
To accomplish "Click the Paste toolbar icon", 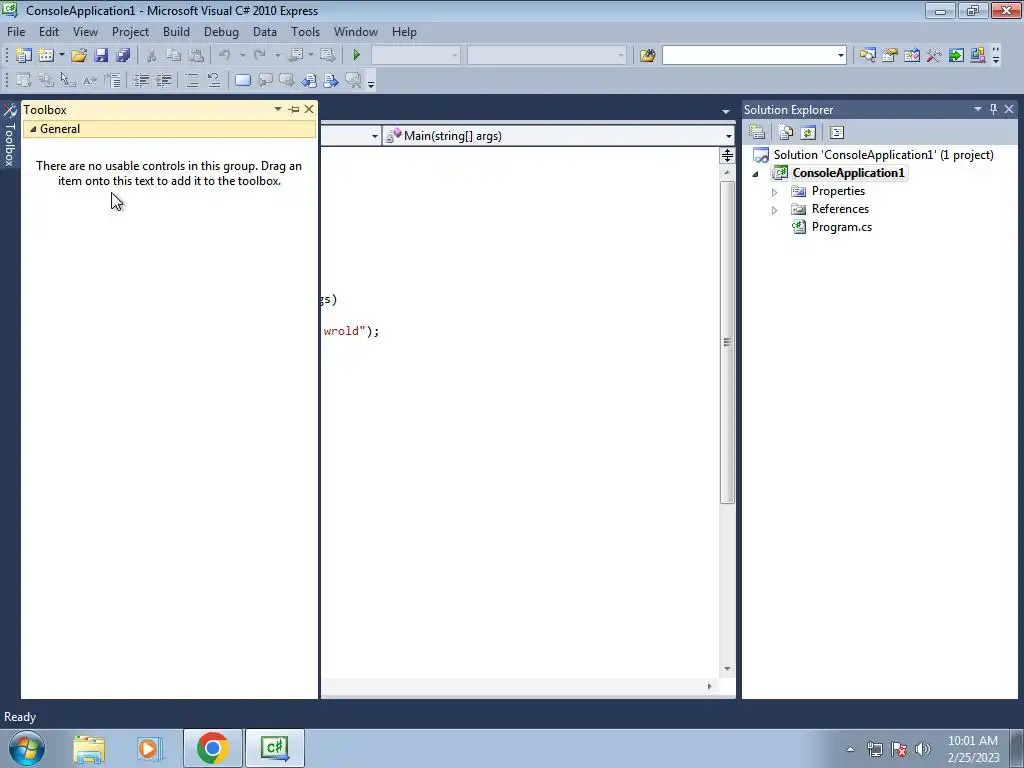I will [195, 56].
